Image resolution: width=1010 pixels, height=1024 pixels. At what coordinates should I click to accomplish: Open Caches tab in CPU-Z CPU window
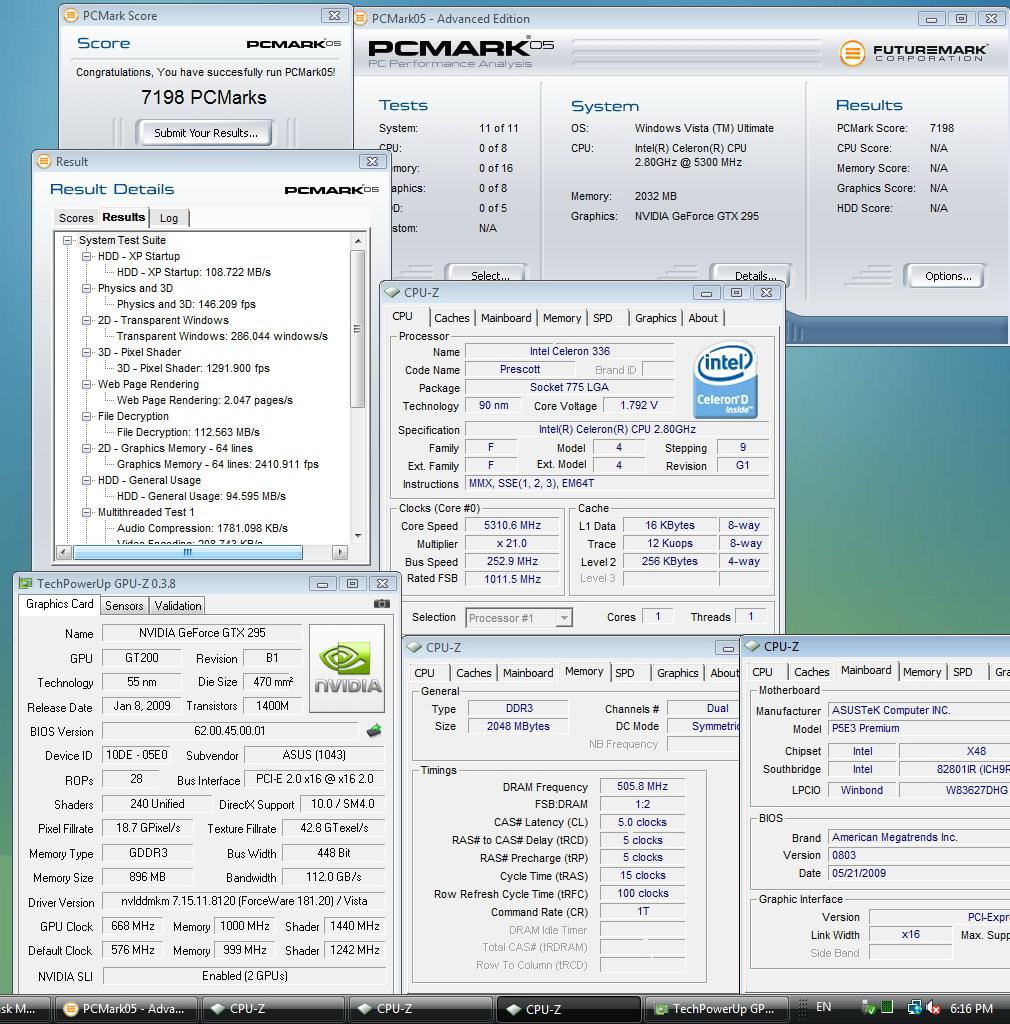pos(452,318)
